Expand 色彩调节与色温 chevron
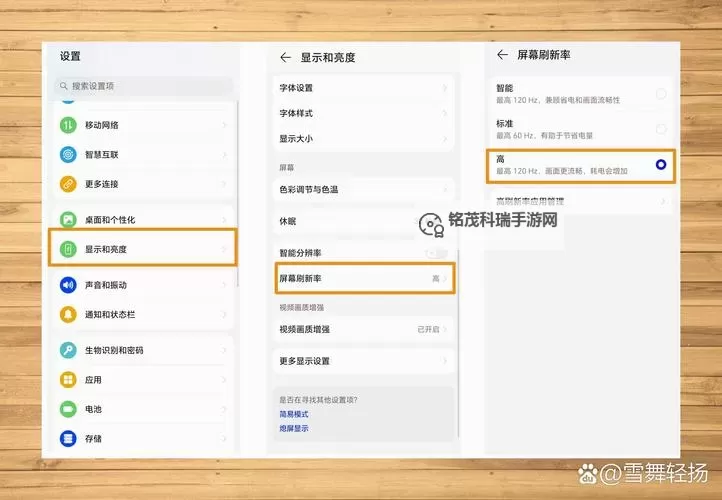The height and width of the screenshot is (500, 722). [445, 189]
